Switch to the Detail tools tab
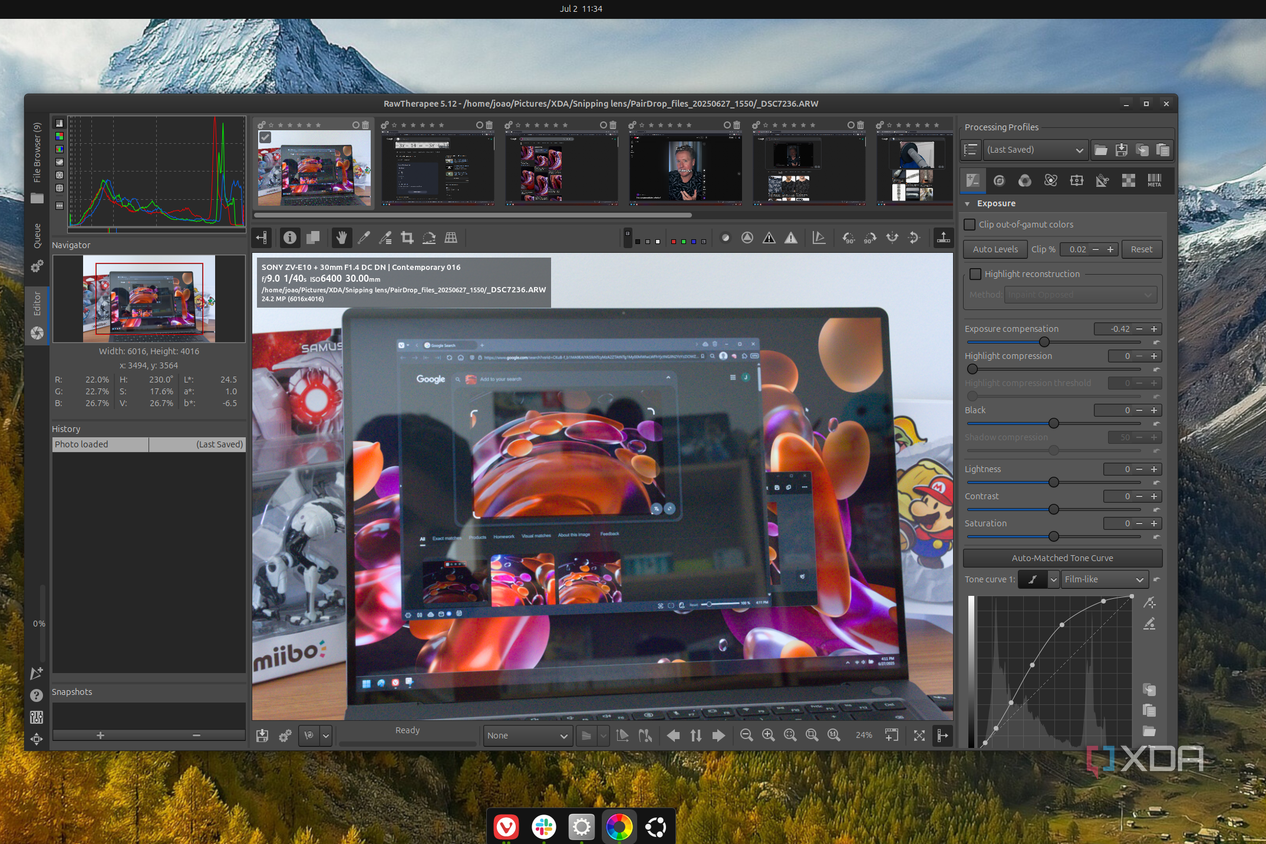Image resolution: width=1266 pixels, height=844 pixels. pyautogui.click(x=999, y=180)
